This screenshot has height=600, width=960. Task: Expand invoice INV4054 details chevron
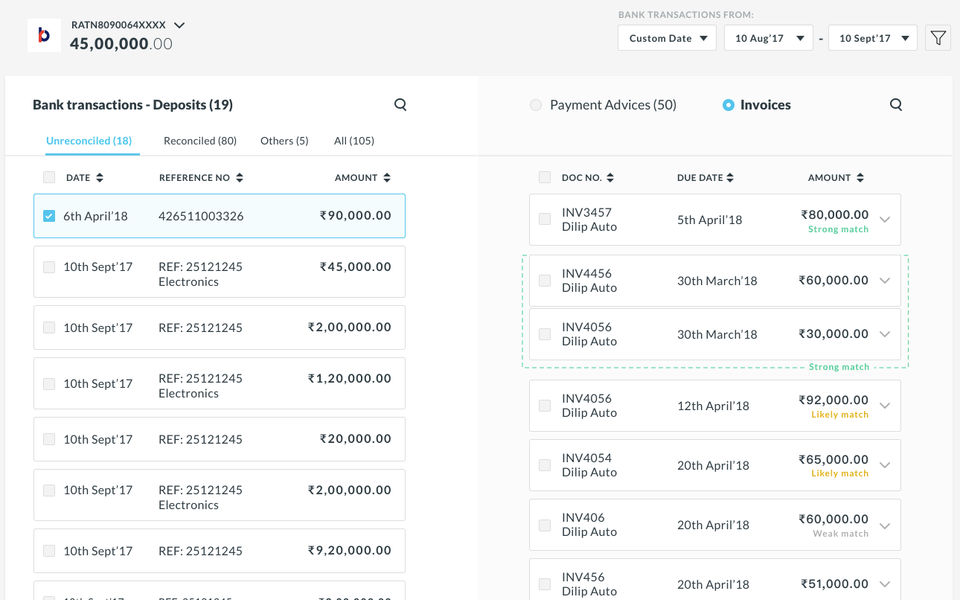[885, 465]
